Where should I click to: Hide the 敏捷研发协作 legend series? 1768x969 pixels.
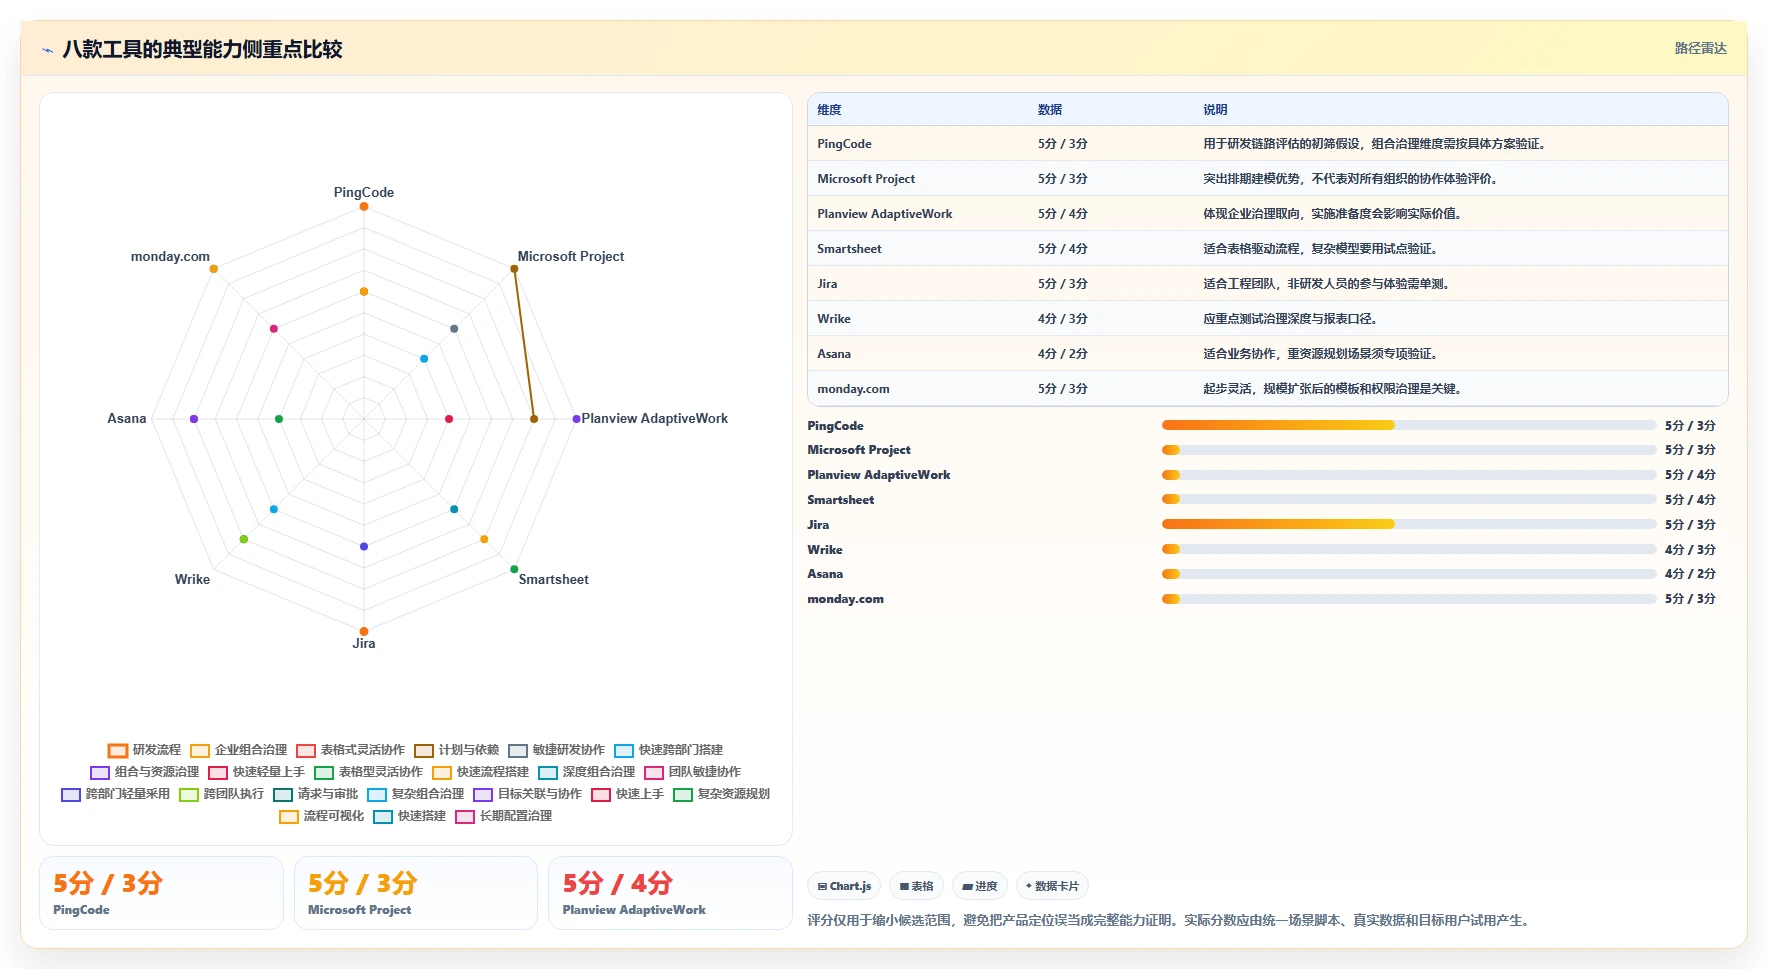coord(556,750)
